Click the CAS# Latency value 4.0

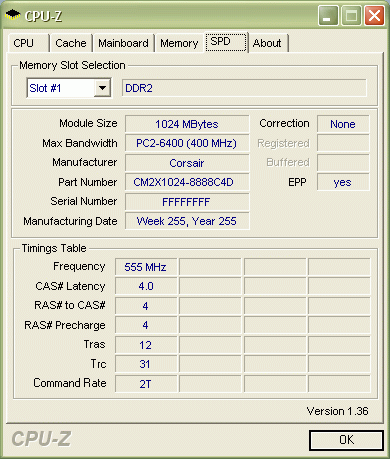(x=146, y=286)
